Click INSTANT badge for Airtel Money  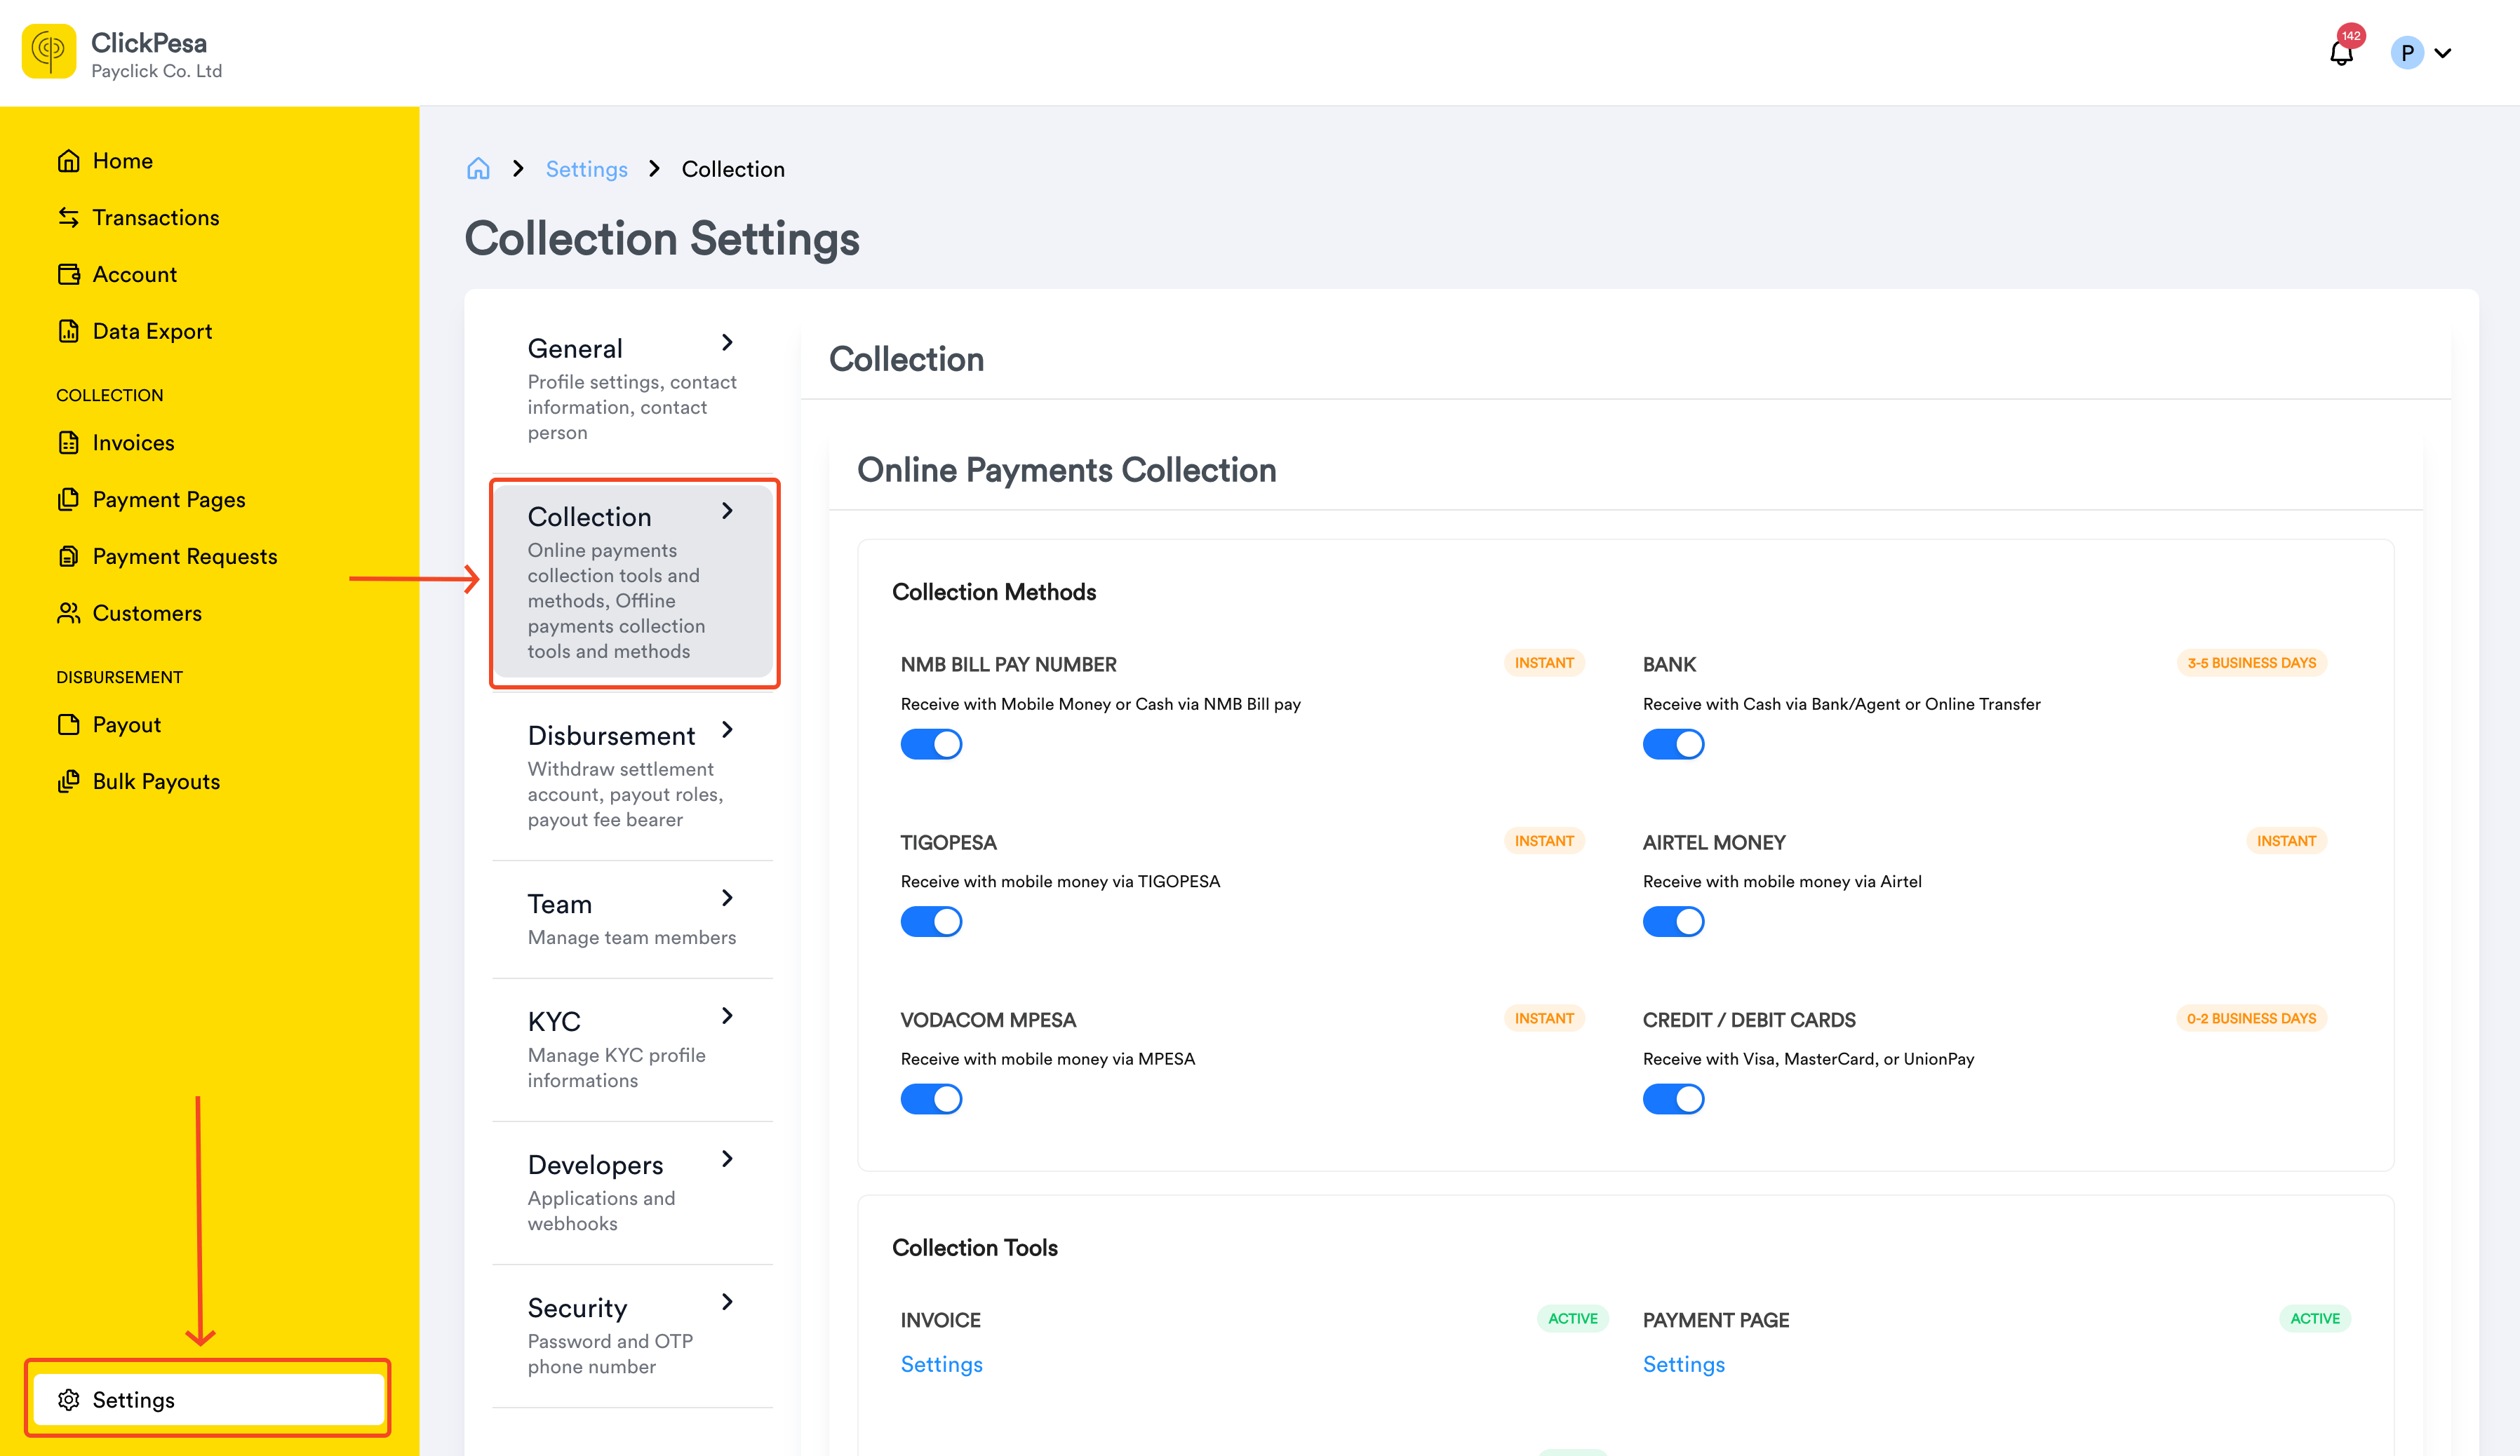tap(2286, 841)
